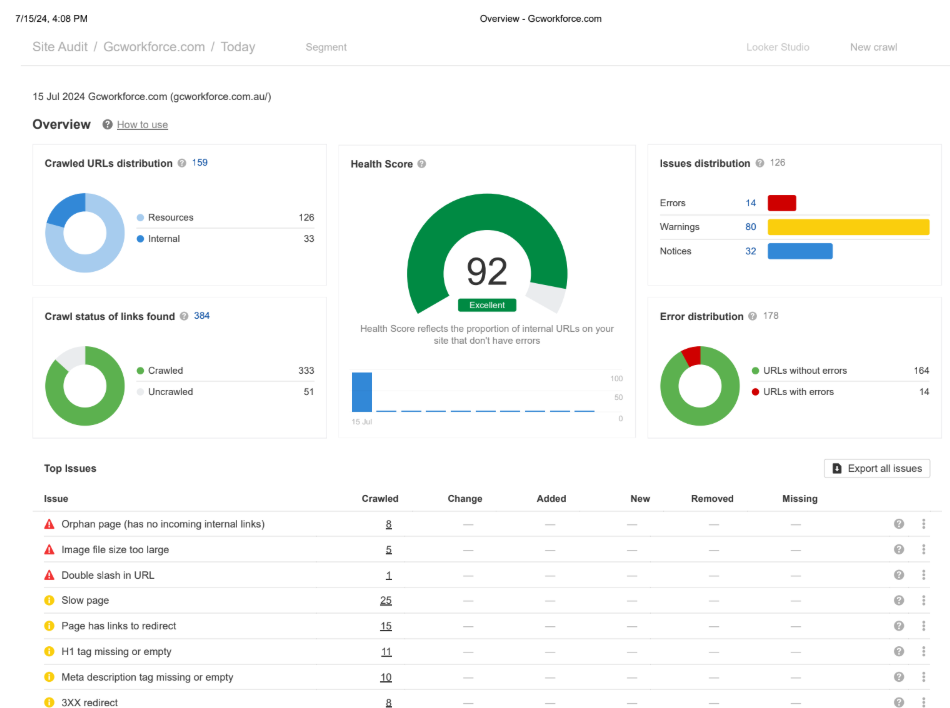Open more options menu for H1 tag missing row
Image resolution: width=950 pixels, height=708 pixels.
924,651
